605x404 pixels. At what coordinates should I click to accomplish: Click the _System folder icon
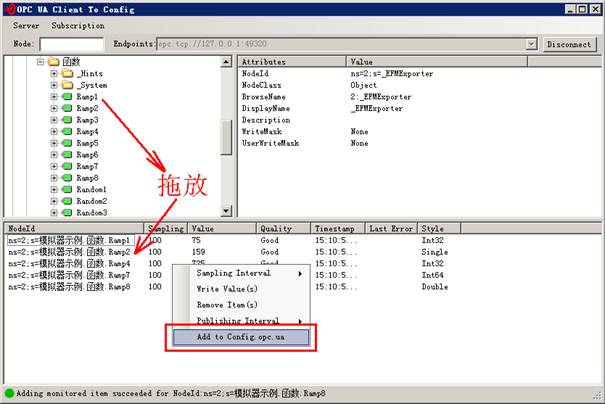67,86
